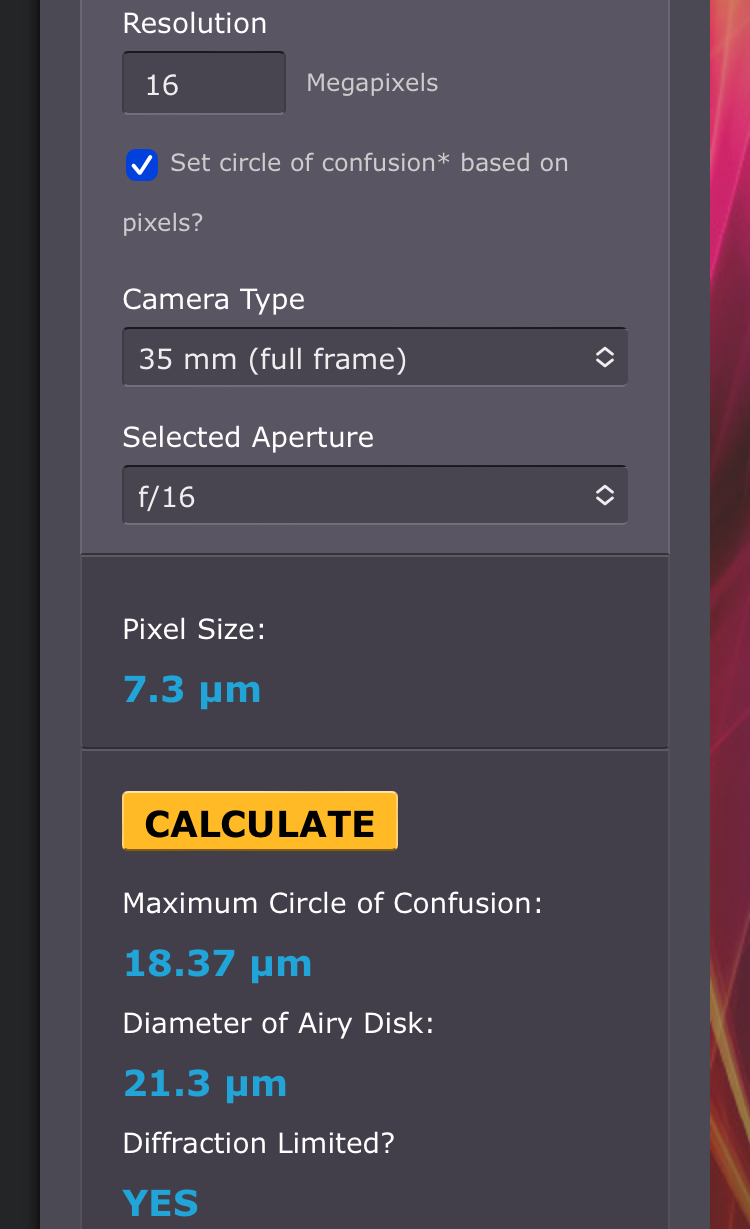The image size is (750, 1229).
Task: Click the Pixel Size label
Action: coord(194,629)
